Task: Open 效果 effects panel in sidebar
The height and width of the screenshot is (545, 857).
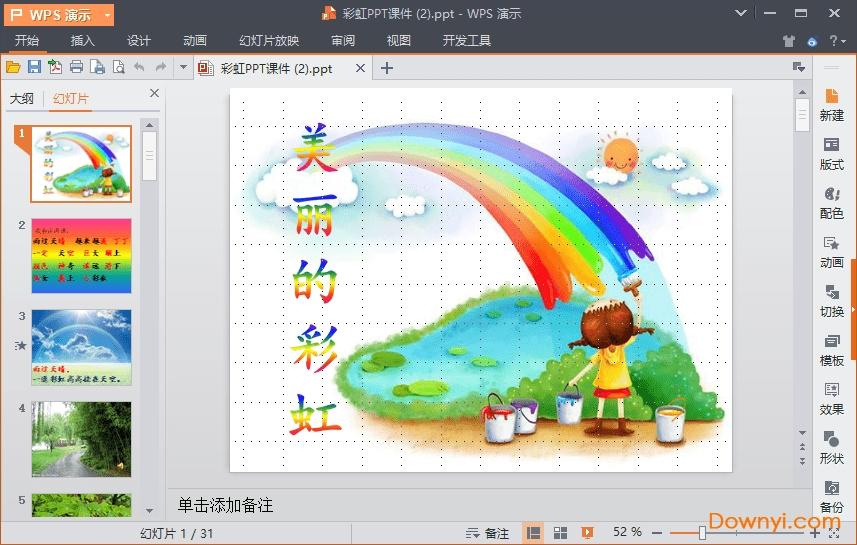Action: pyautogui.click(x=831, y=399)
